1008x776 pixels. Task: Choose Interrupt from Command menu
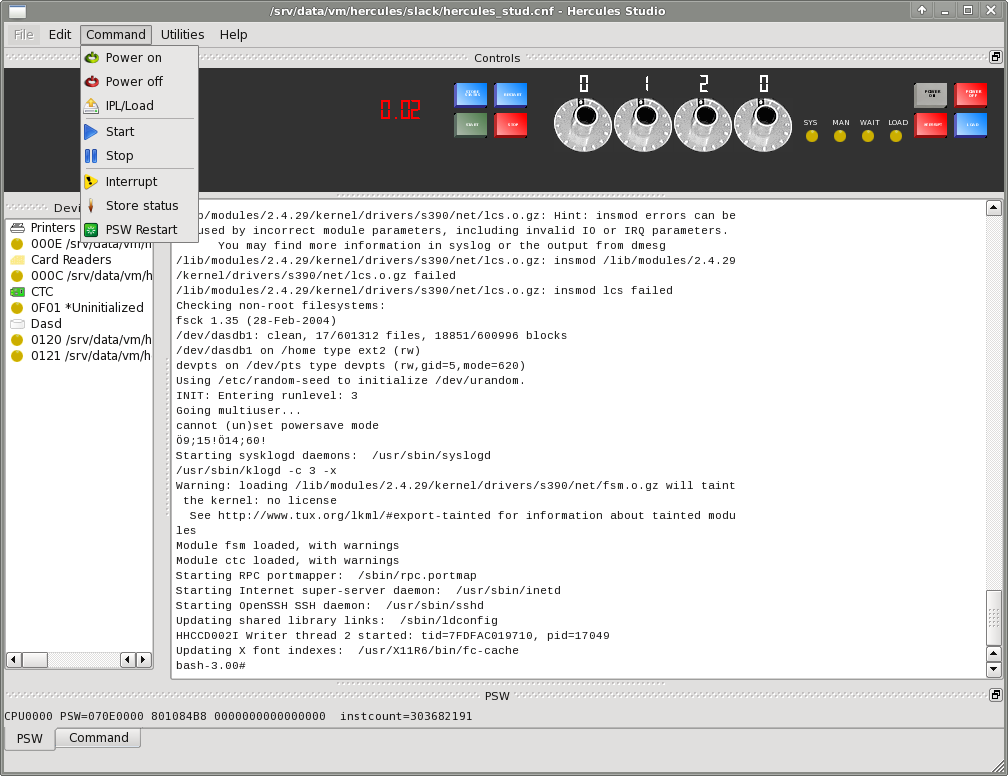(140, 182)
